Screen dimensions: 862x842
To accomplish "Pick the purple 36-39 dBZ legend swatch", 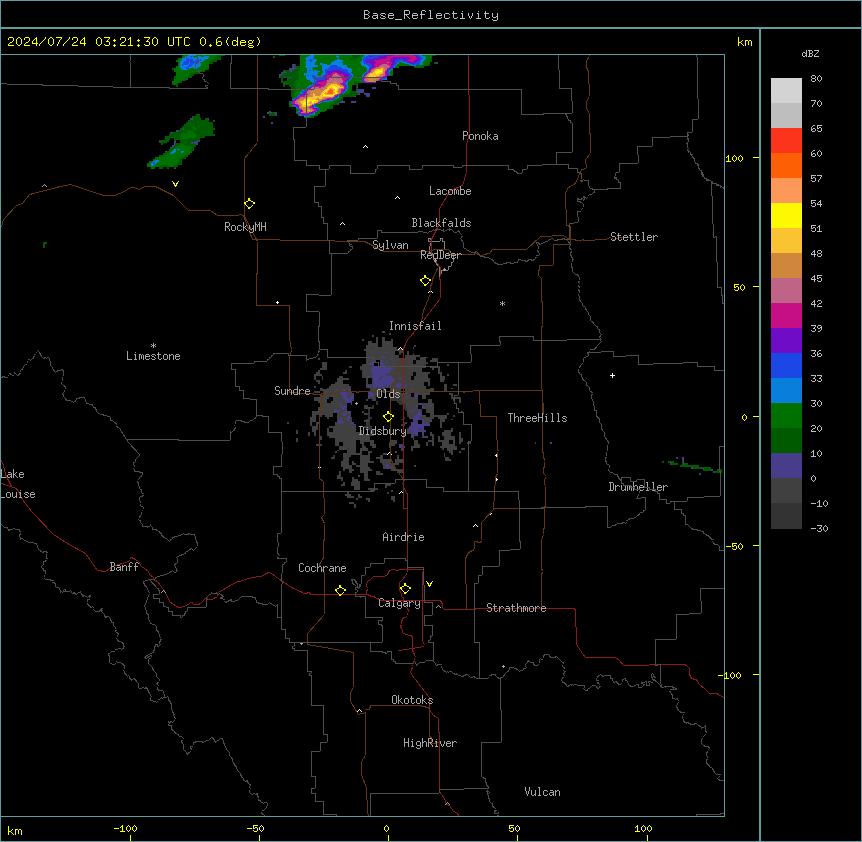I will [x=786, y=341].
